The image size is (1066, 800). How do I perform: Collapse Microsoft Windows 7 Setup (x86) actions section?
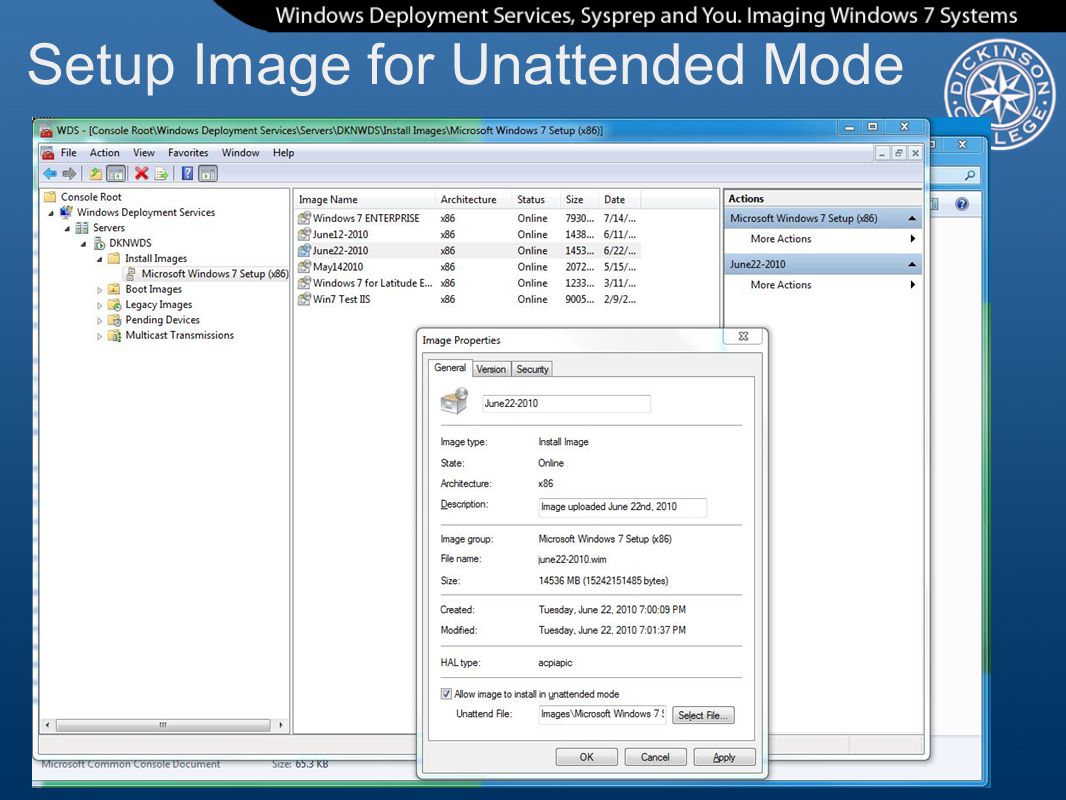point(912,218)
